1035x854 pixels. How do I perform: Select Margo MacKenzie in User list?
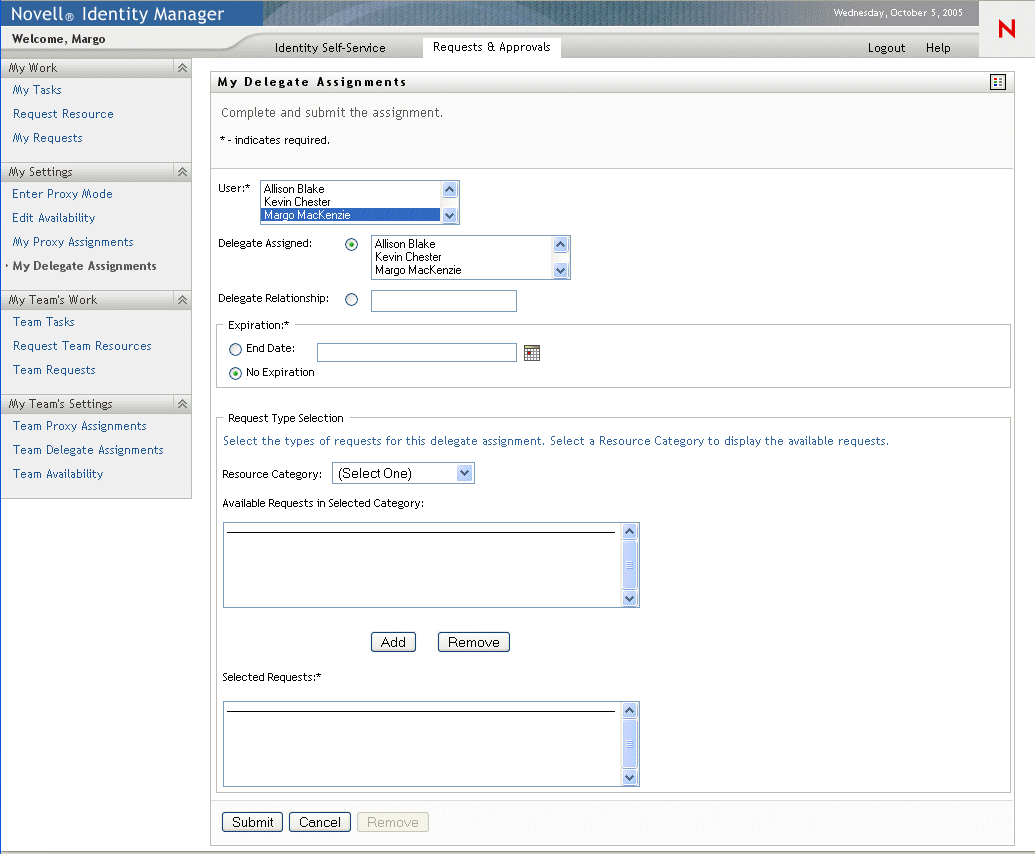click(351, 215)
